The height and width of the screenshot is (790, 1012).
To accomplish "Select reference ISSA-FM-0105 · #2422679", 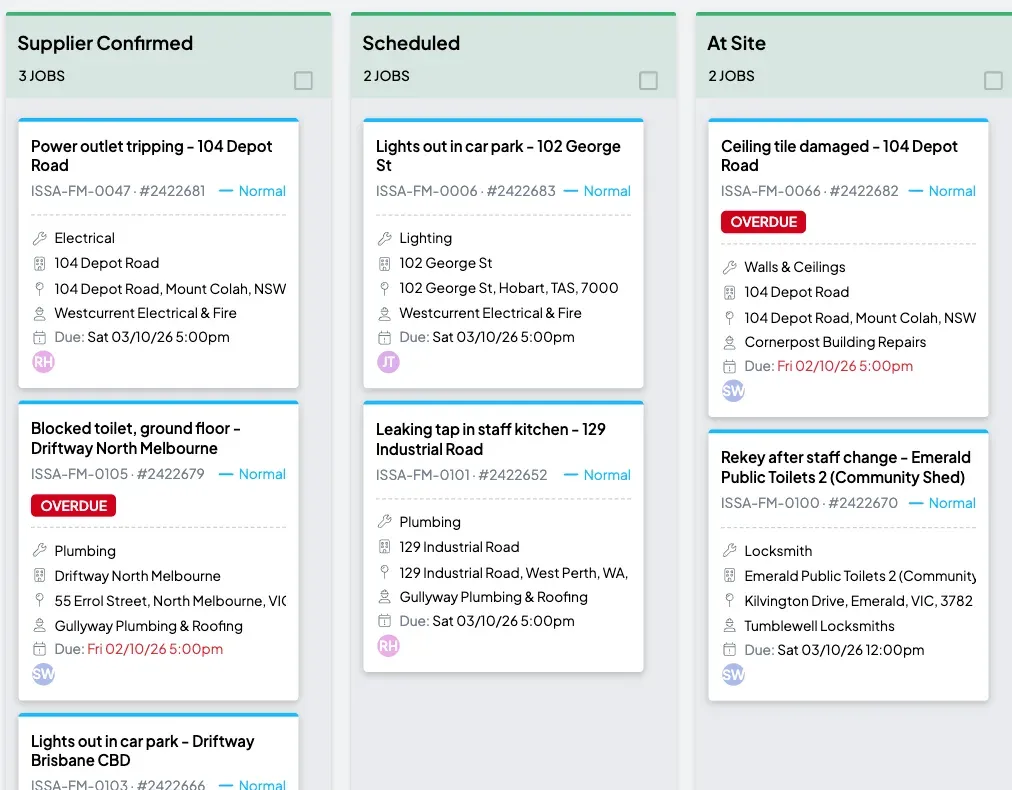I will point(117,474).
